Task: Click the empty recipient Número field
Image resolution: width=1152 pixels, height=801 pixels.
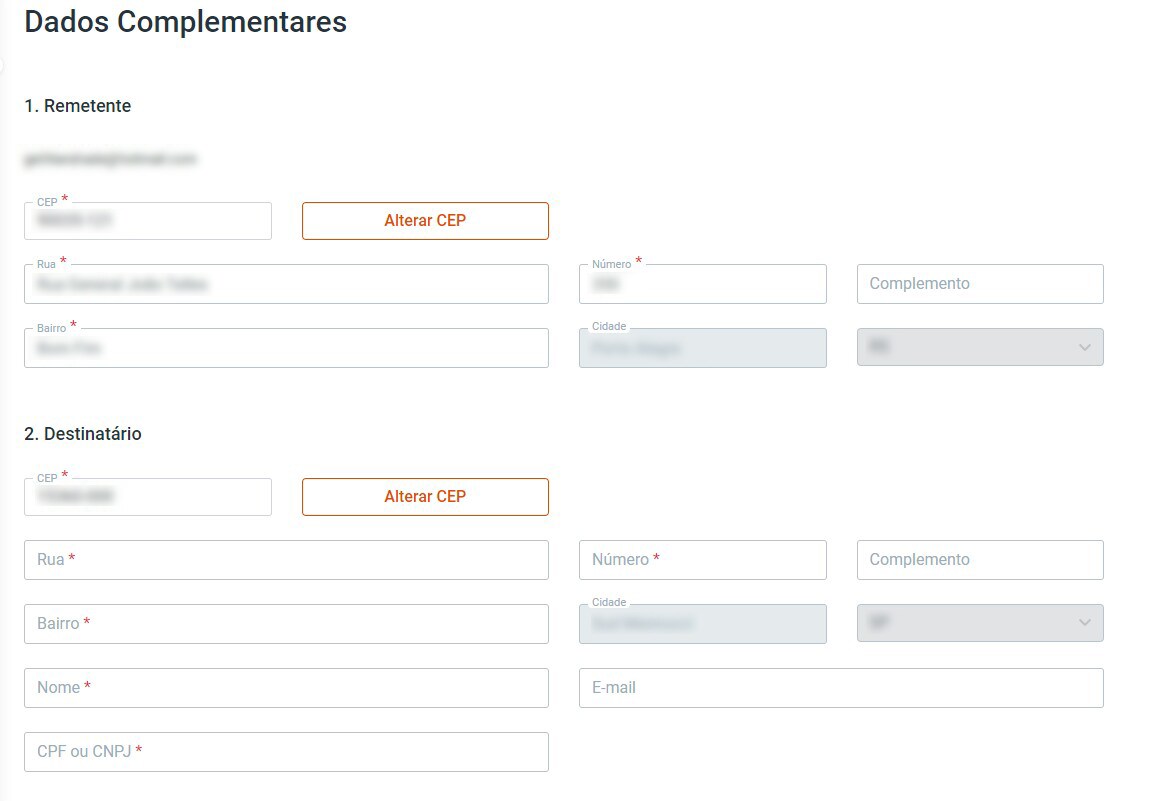Action: tap(702, 560)
